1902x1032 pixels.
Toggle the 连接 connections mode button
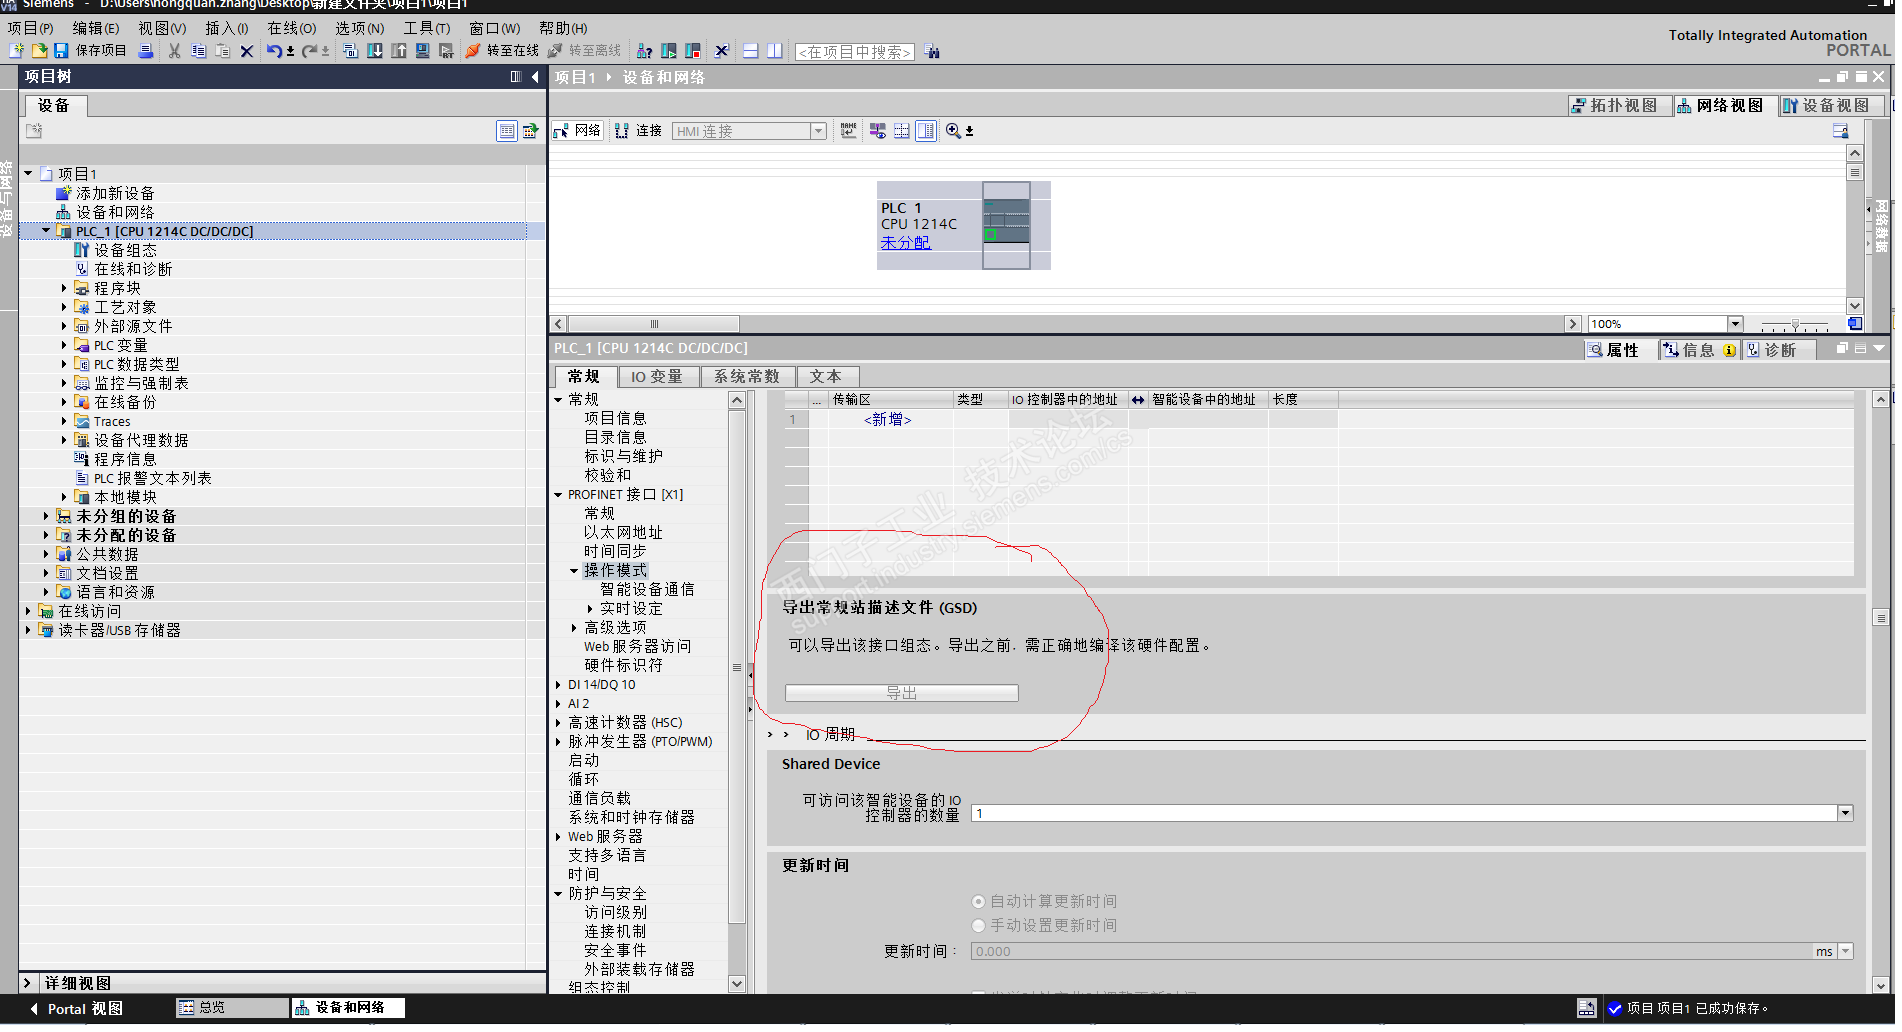pyautogui.click(x=639, y=131)
